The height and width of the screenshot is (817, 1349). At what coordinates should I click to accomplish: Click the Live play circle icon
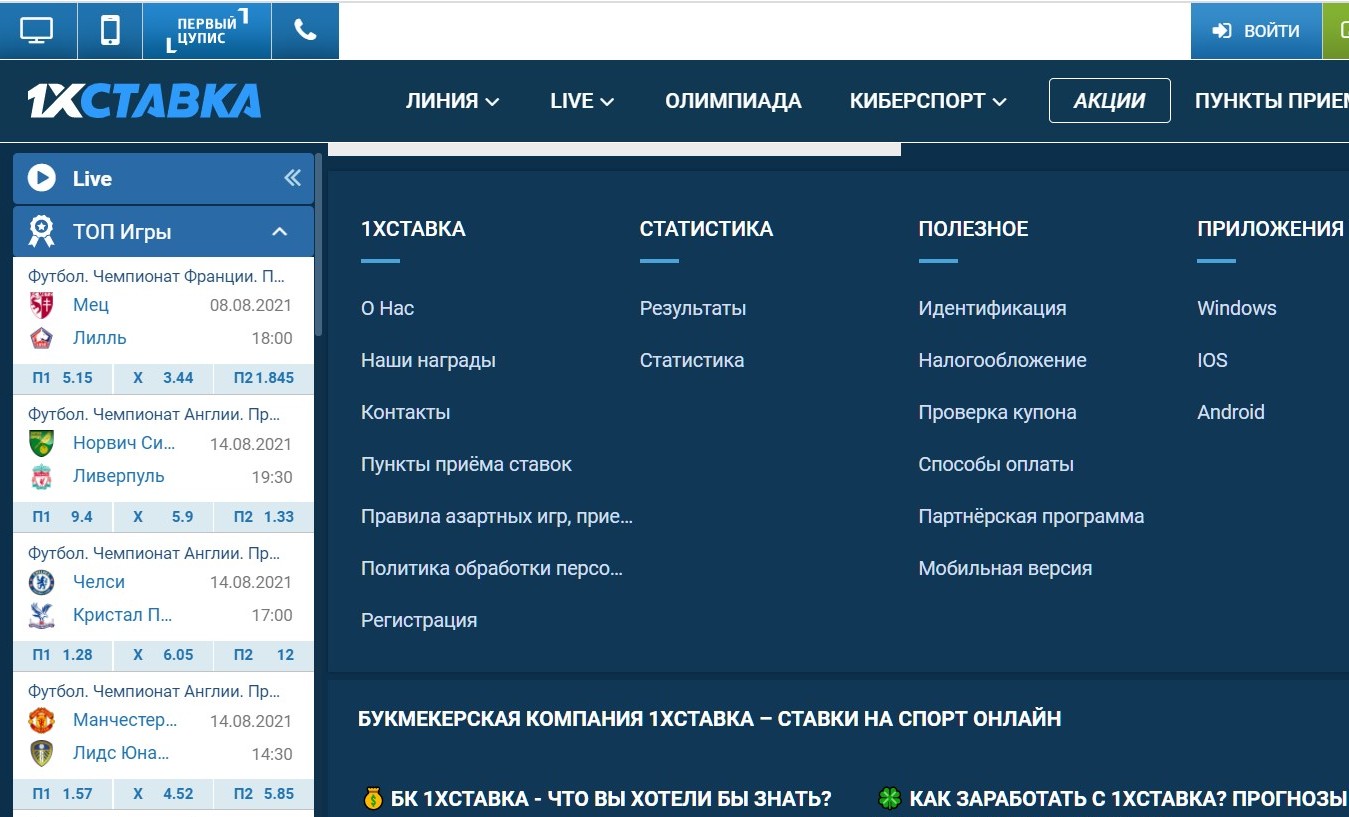pyautogui.click(x=41, y=178)
